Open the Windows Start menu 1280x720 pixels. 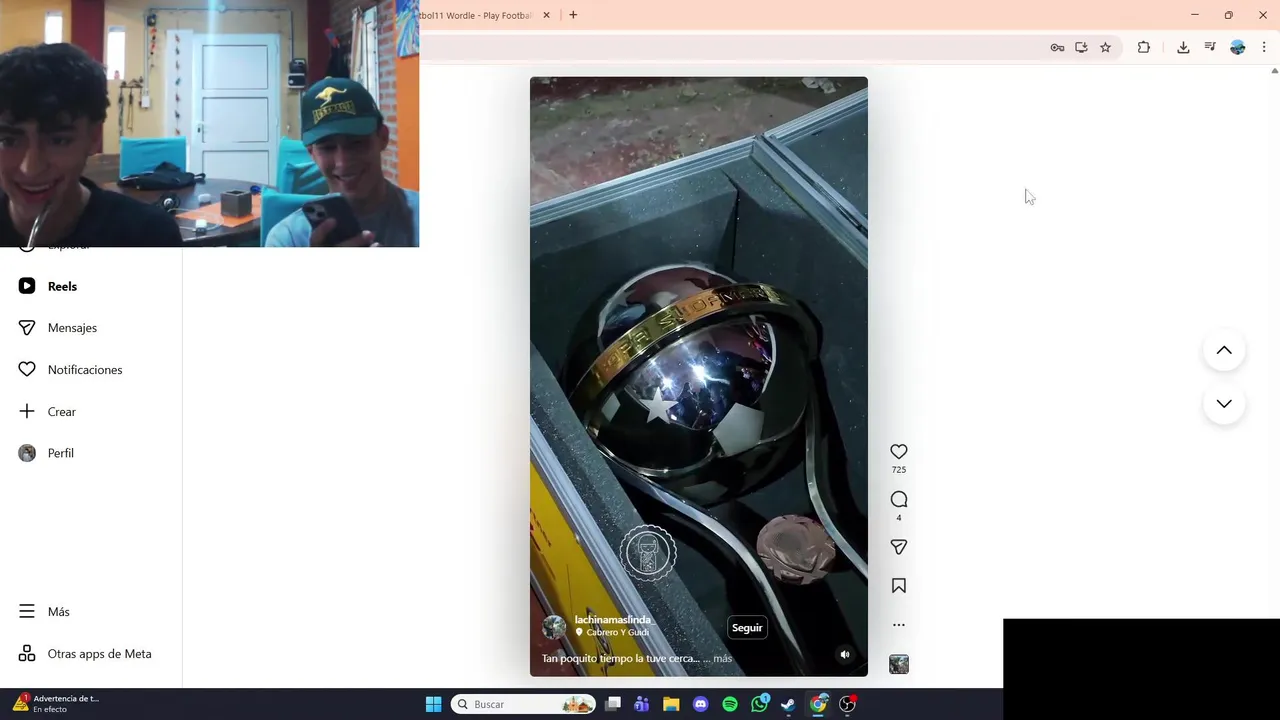tap(433, 704)
